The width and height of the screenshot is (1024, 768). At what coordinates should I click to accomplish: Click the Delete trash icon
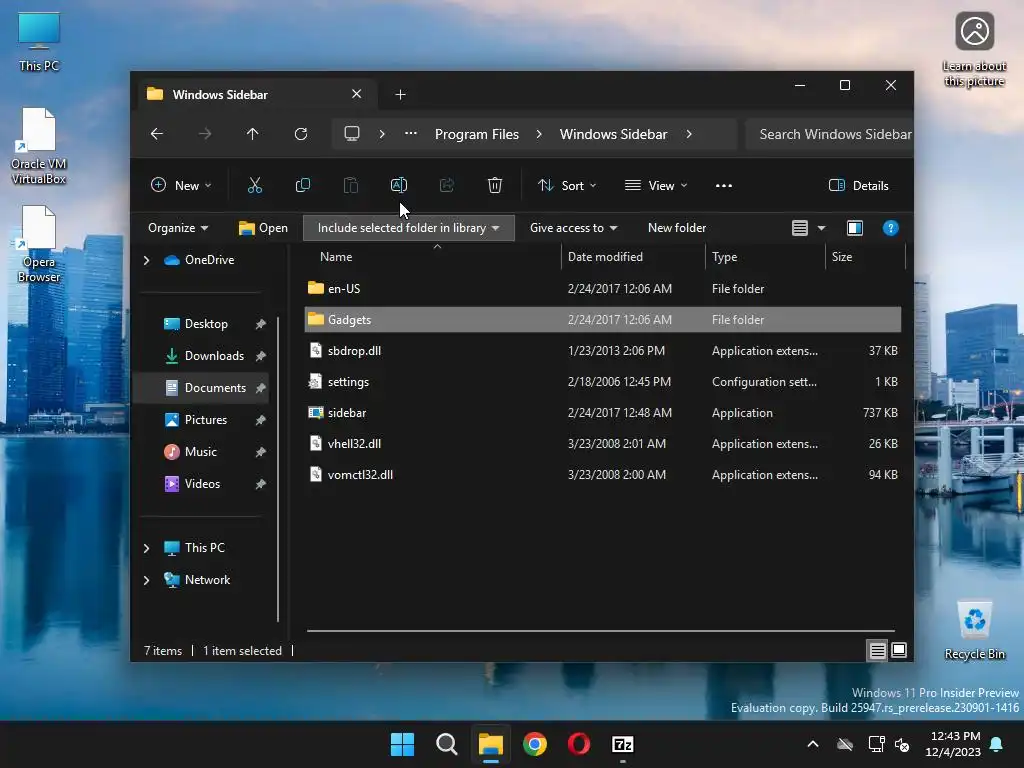coord(494,185)
